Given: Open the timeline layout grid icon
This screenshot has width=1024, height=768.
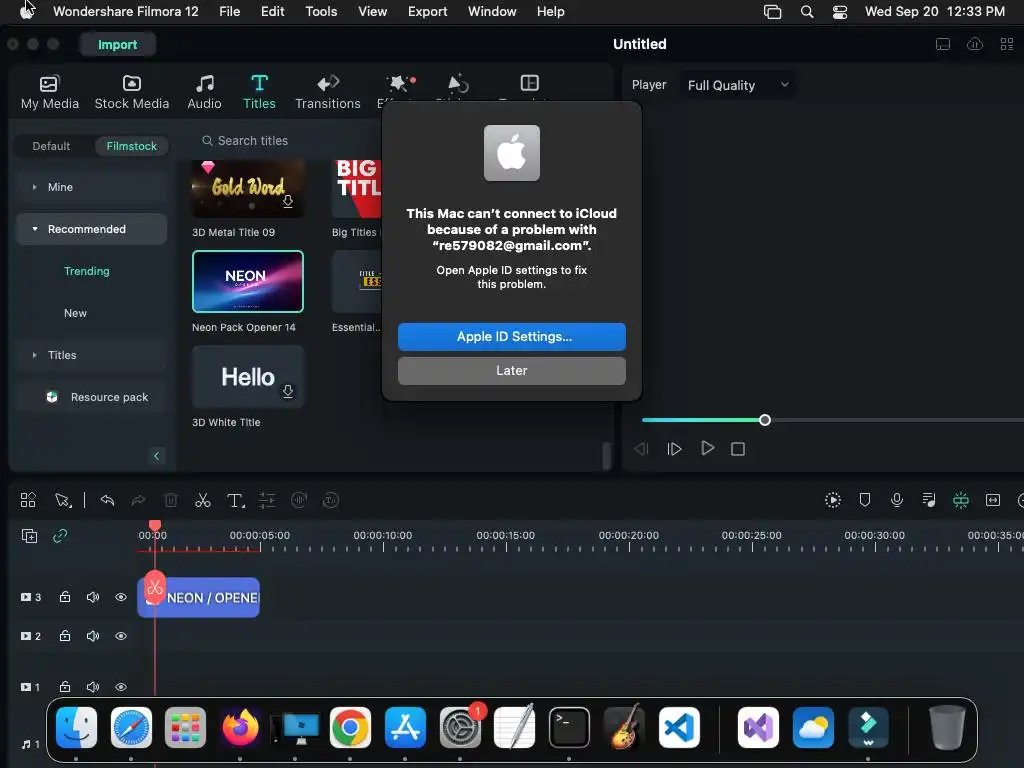Looking at the screenshot, I should pyautogui.click(x=28, y=500).
